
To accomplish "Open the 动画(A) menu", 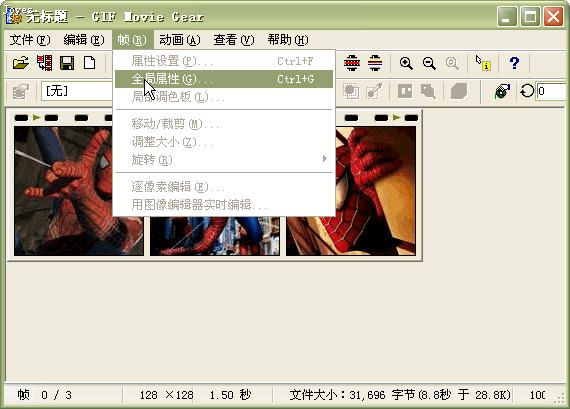I will 180,40.
